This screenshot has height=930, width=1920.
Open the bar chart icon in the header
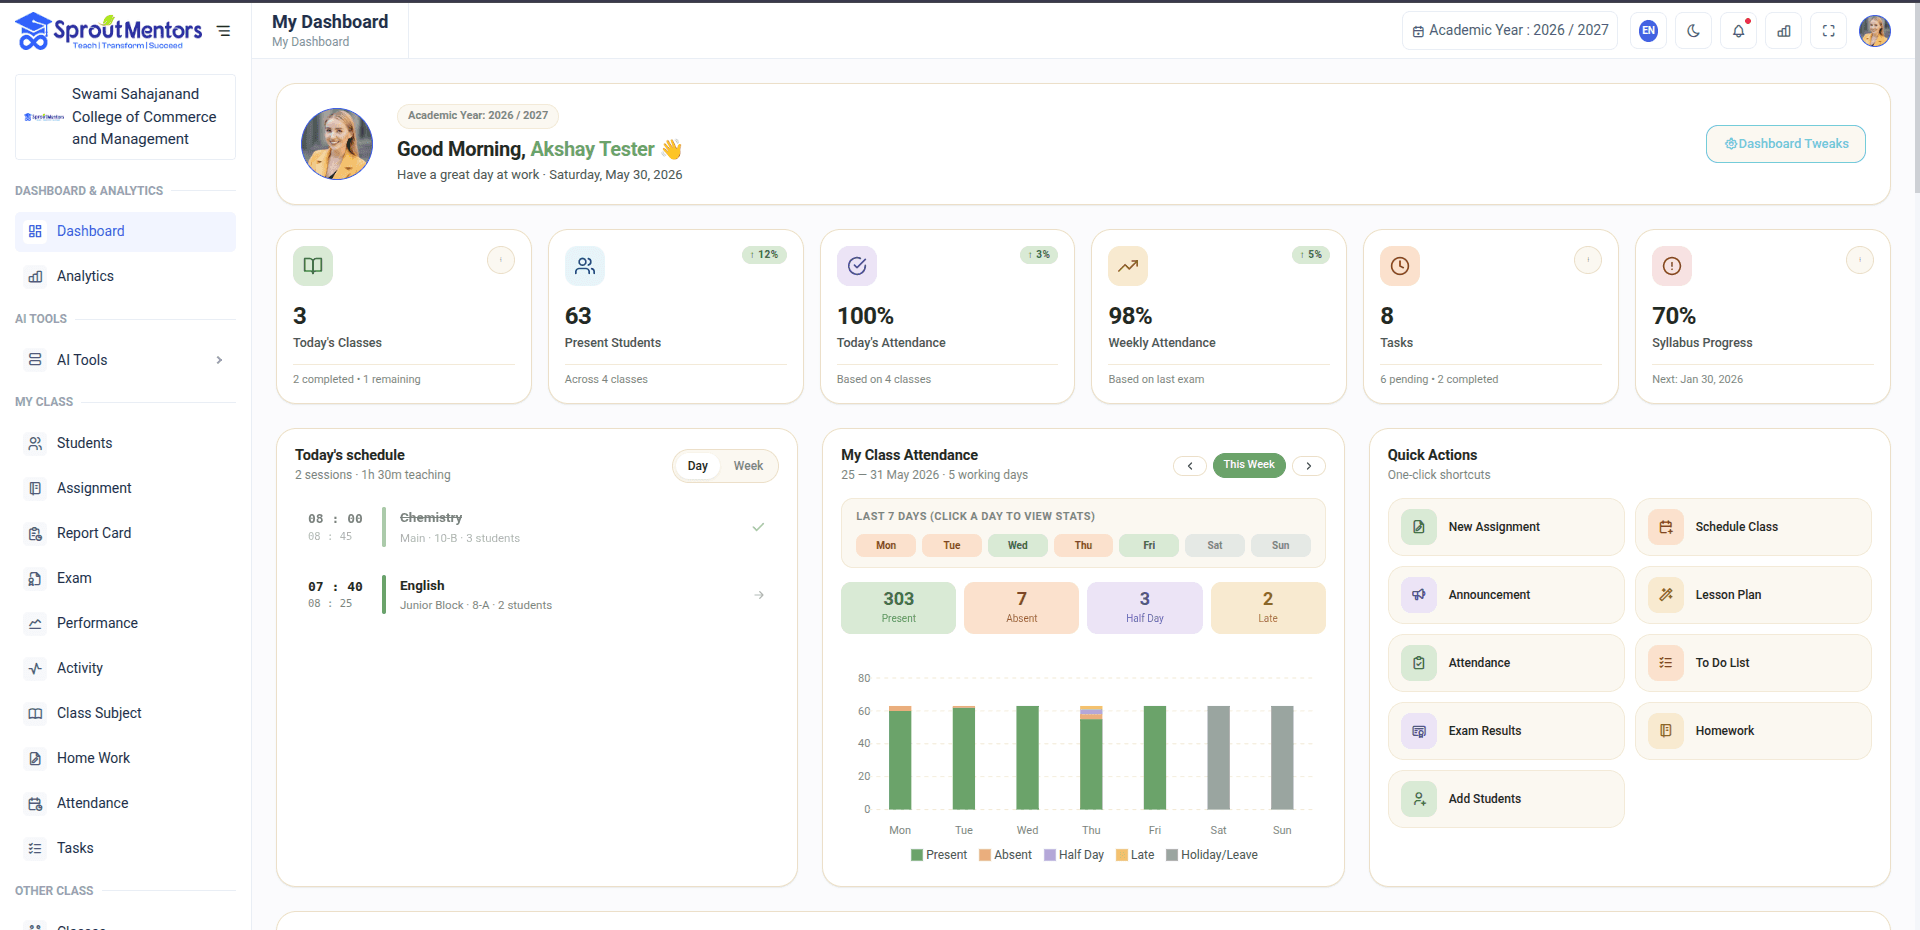(1784, 31)
